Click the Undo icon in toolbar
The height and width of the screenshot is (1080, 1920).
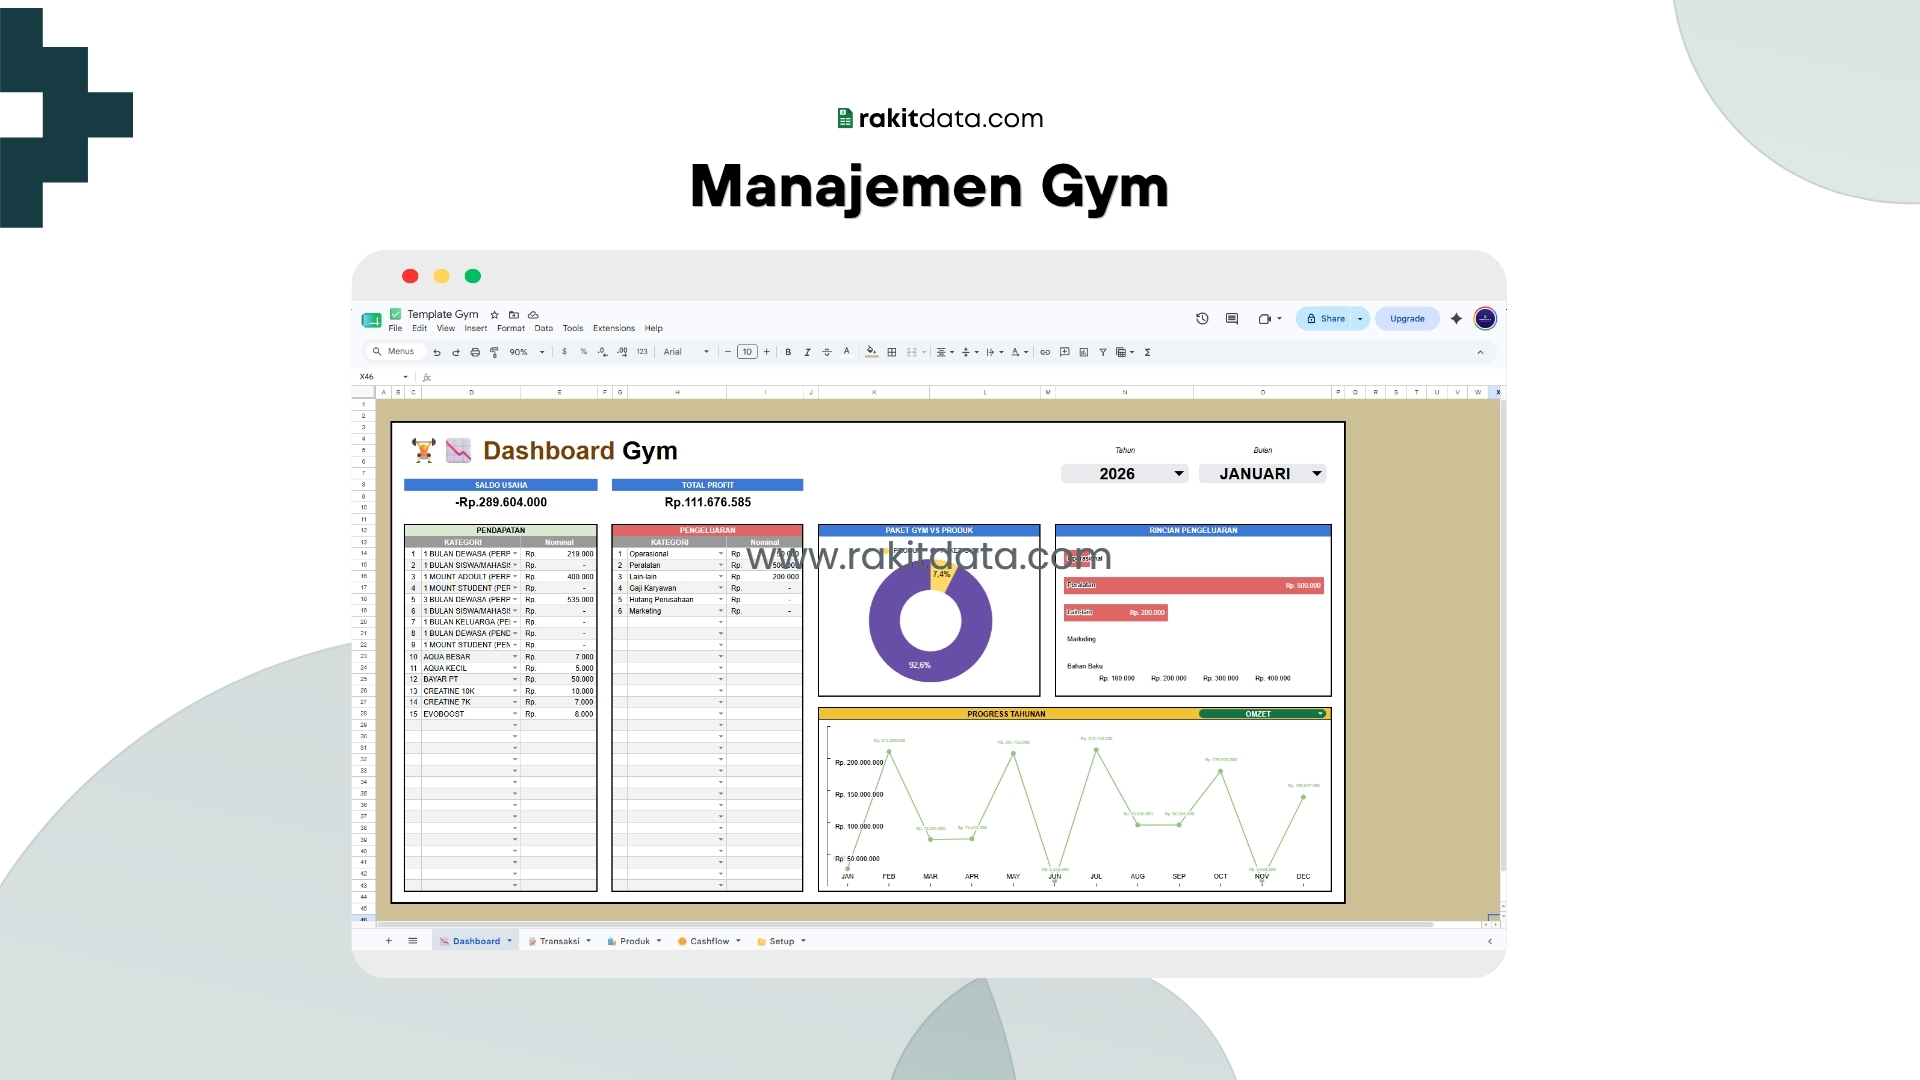point(437,352)
